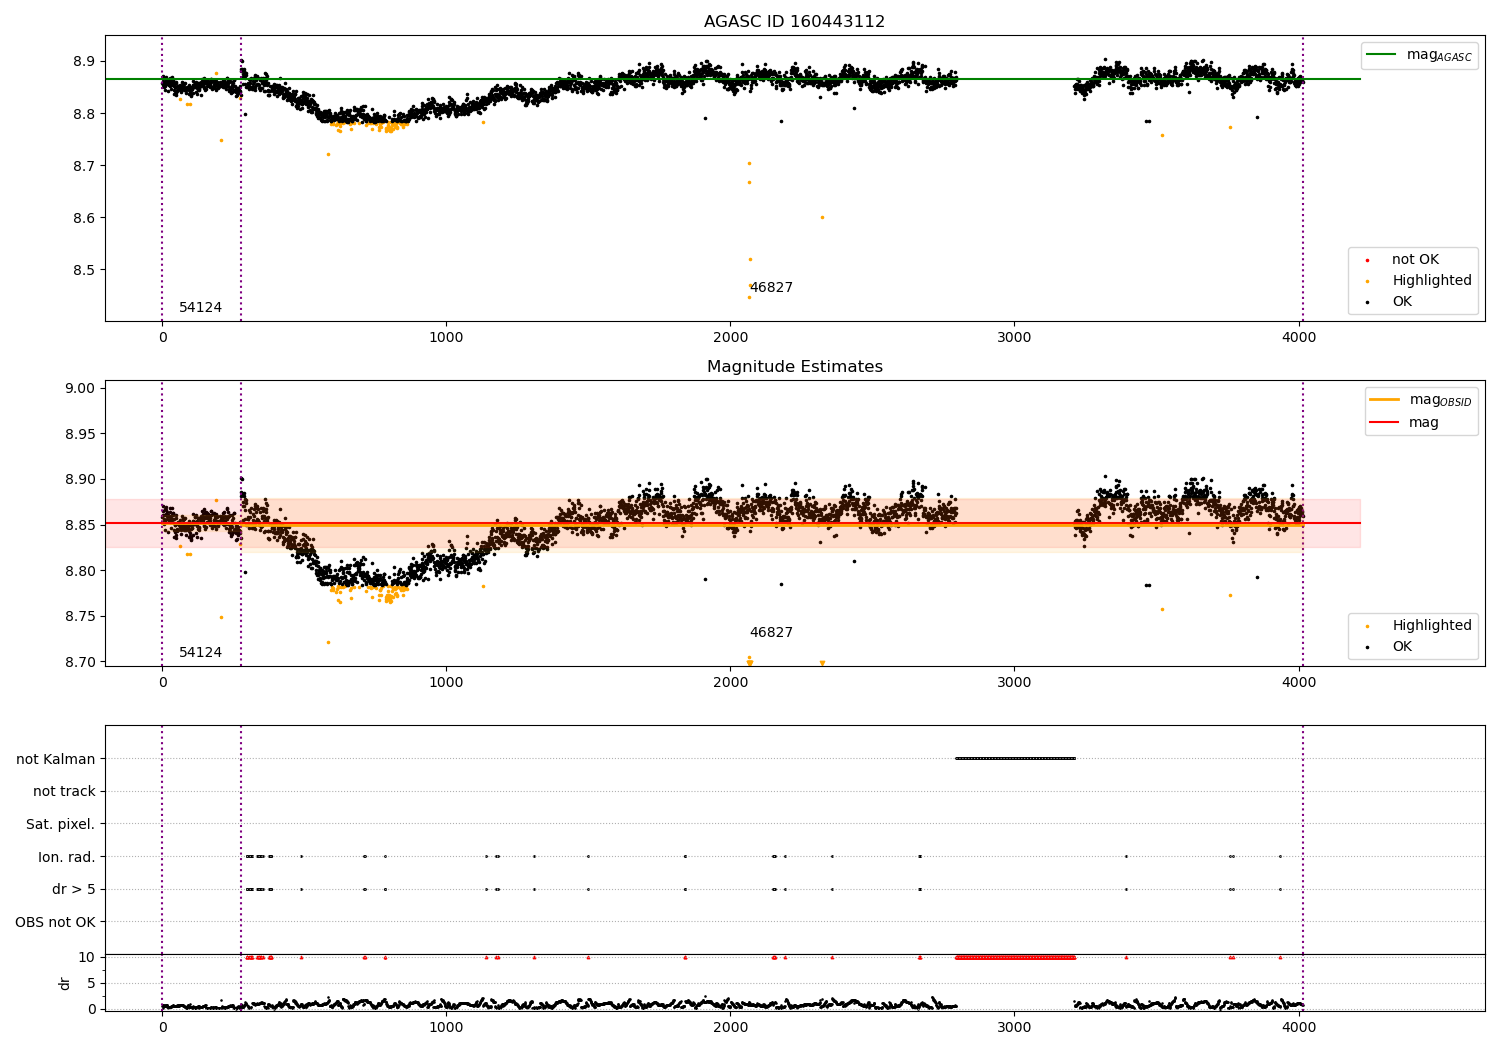Click the 8.9 y-axis tick label
Viewport: 1500px width, 1050px height.
(x=84, y=62)
